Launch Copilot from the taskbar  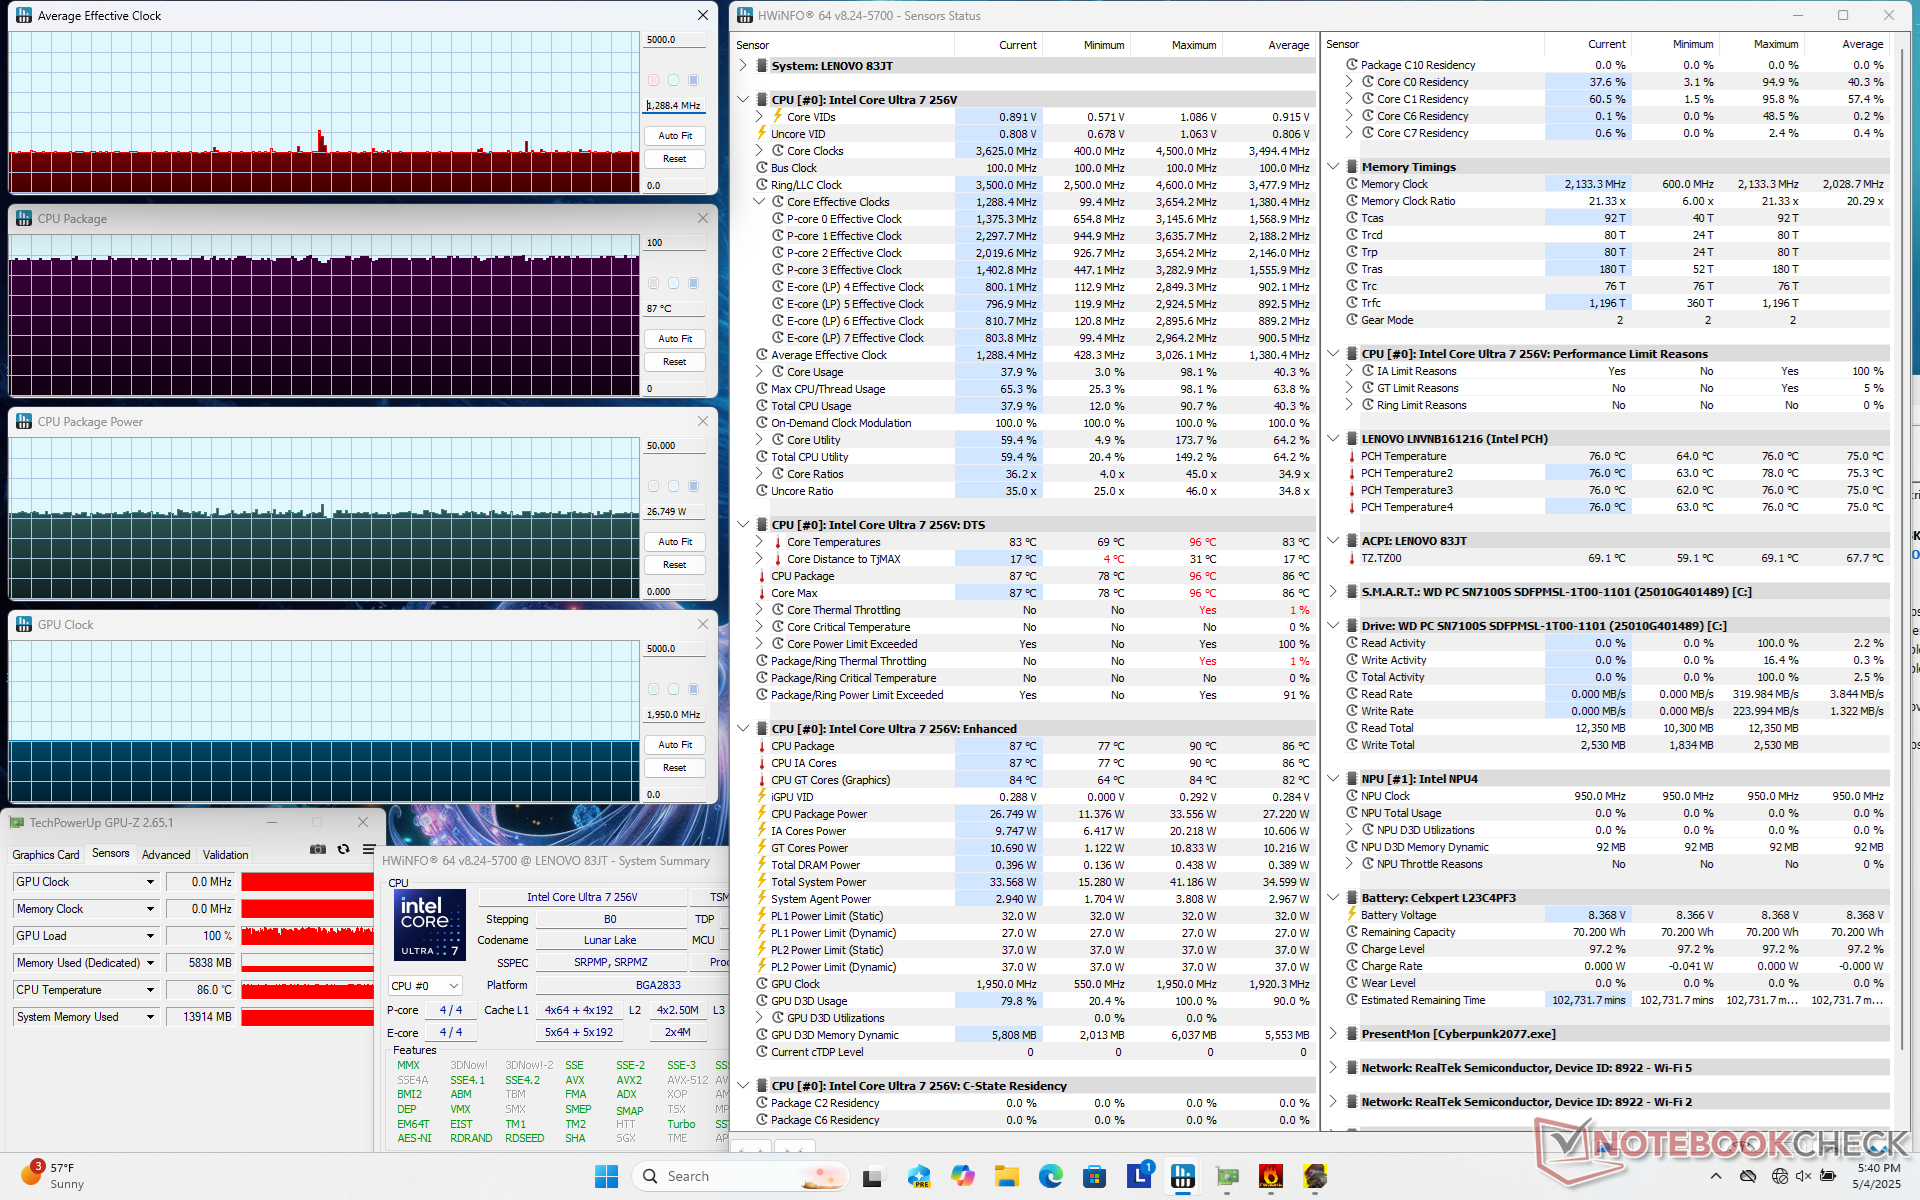point(962,1176)
